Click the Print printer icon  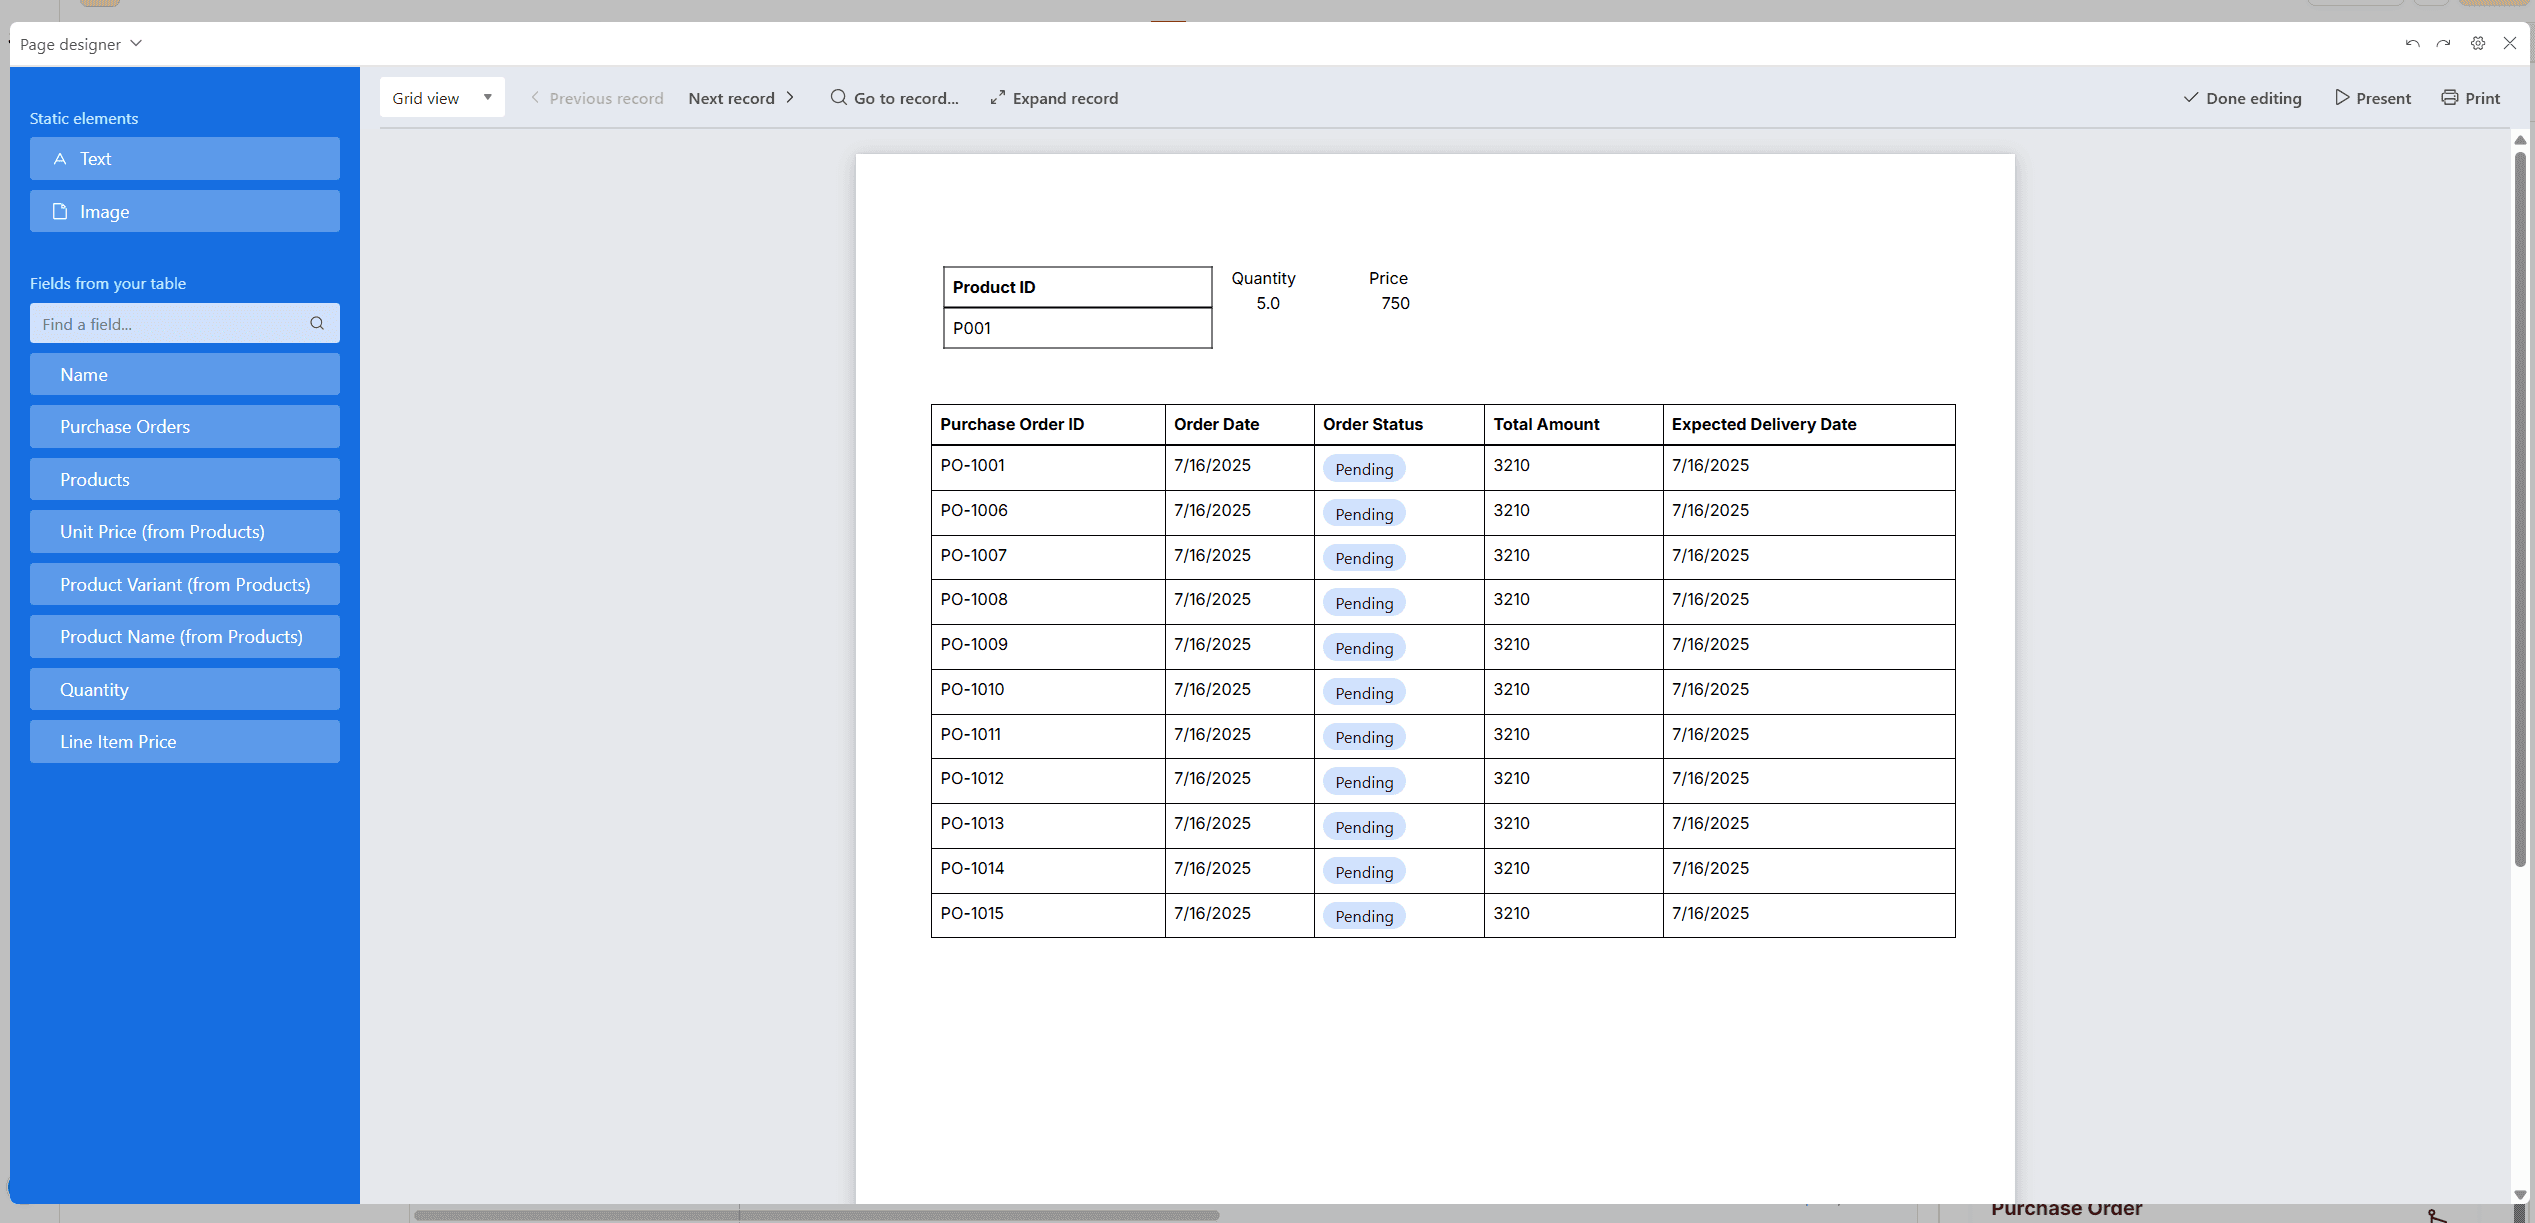(x=2449, y=98)
